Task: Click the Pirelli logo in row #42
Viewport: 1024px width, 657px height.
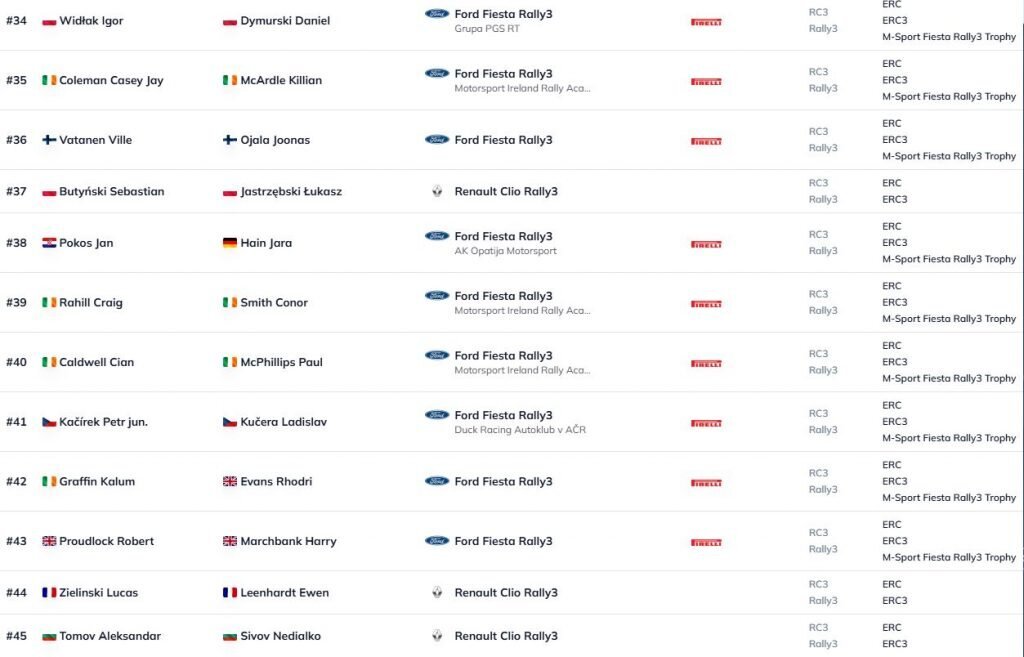Action: point(706,482)
